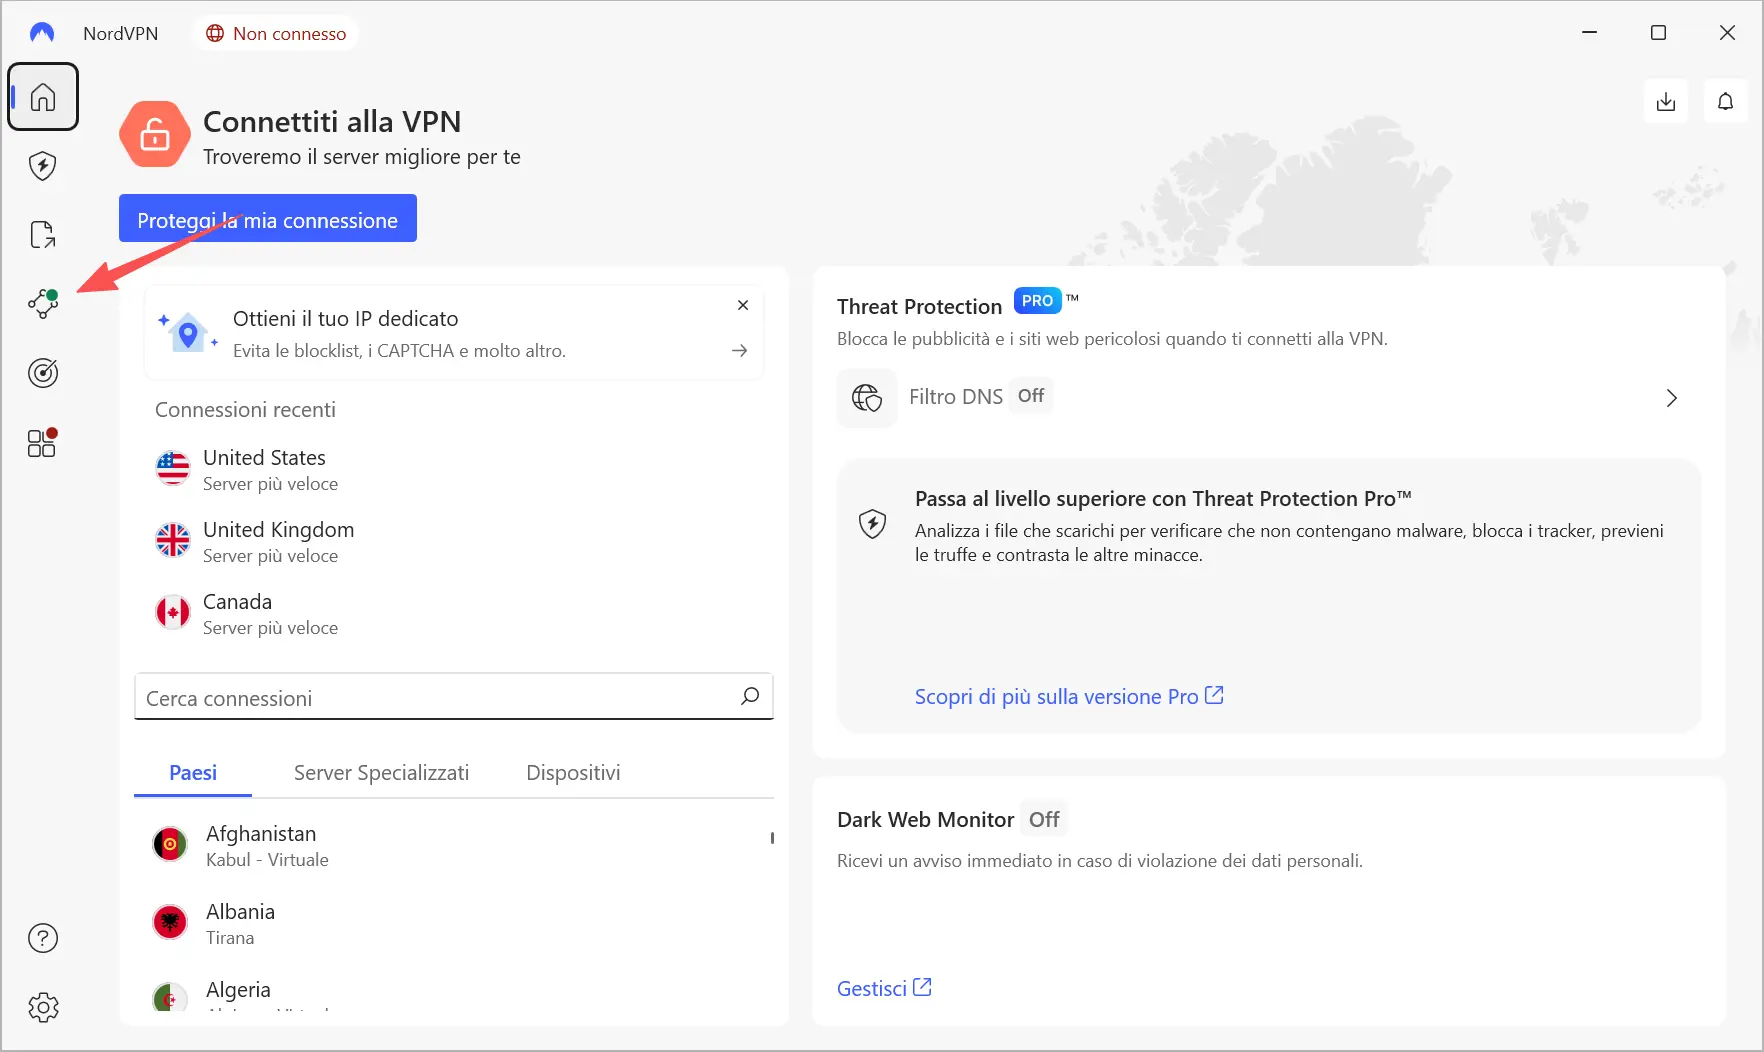The height and width of the screenshot is (1052, 1764).
Task: Open Dark Web Monitor radar icon
Action: (x=43, y=373)
